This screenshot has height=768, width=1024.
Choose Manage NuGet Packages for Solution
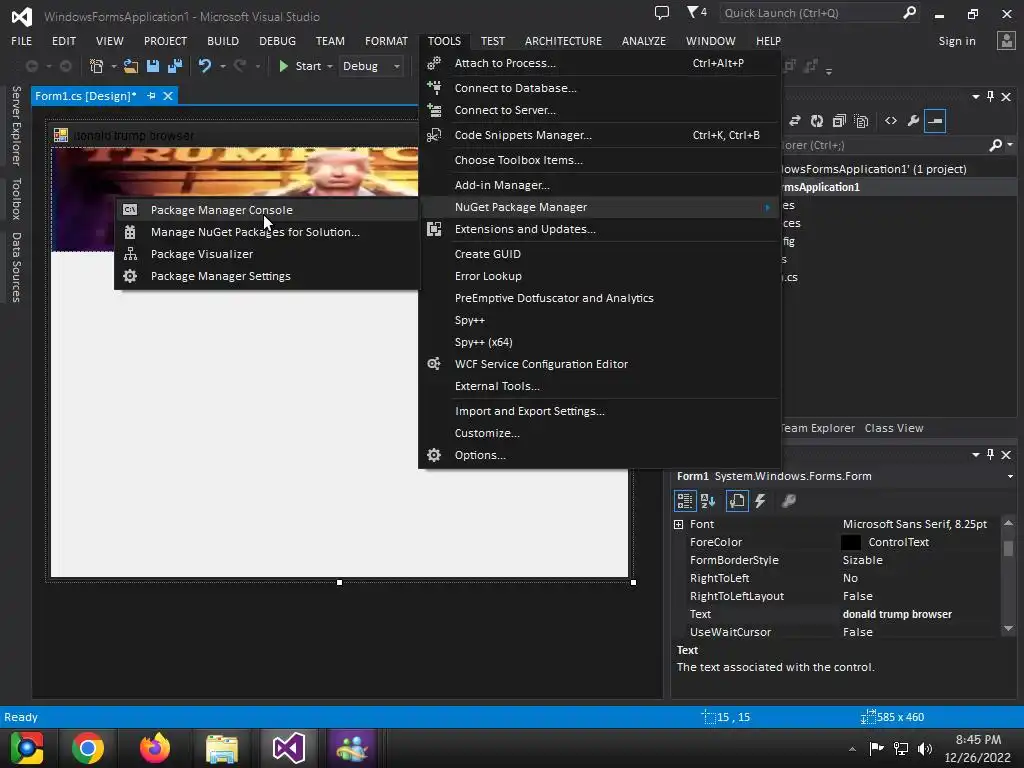coord(266,232)
